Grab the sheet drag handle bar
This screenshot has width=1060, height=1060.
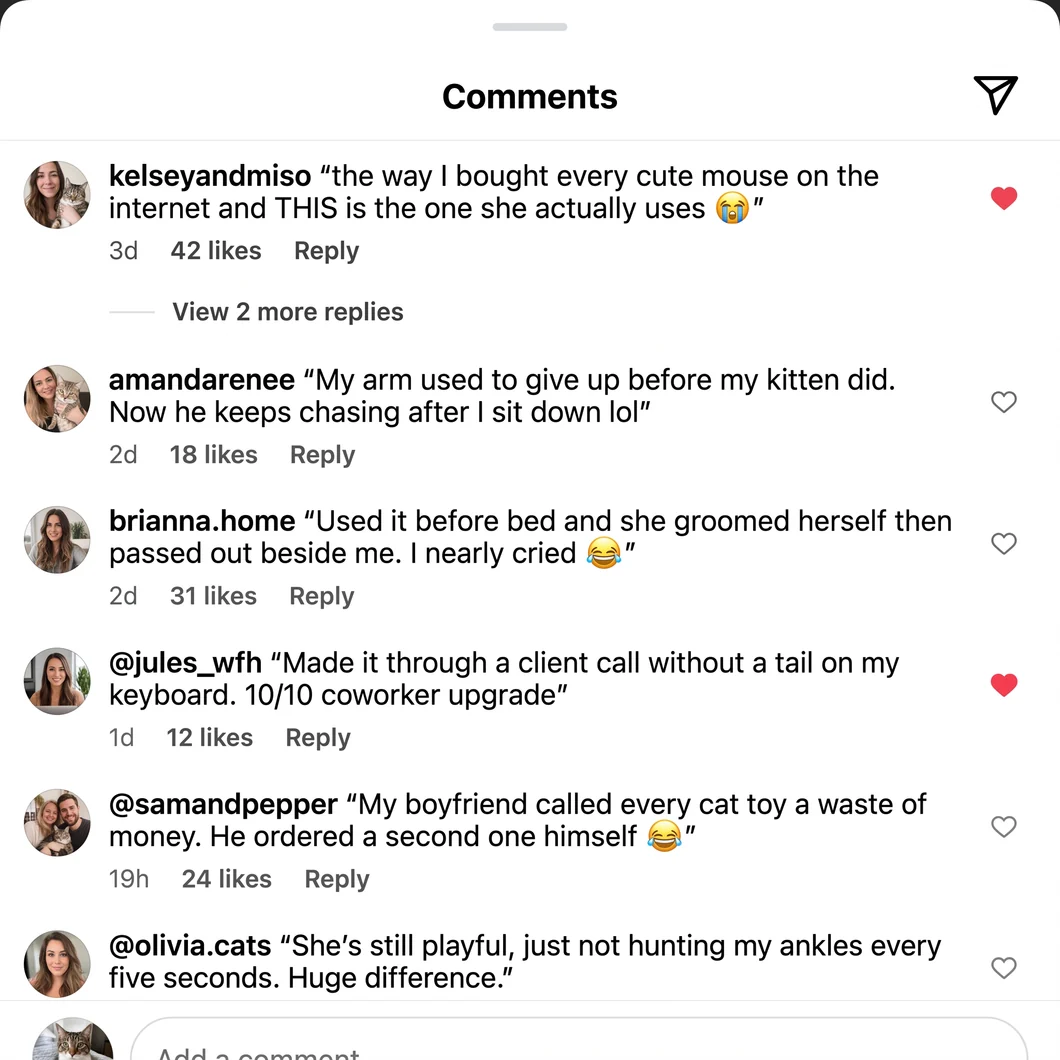(x=530, y=27)
